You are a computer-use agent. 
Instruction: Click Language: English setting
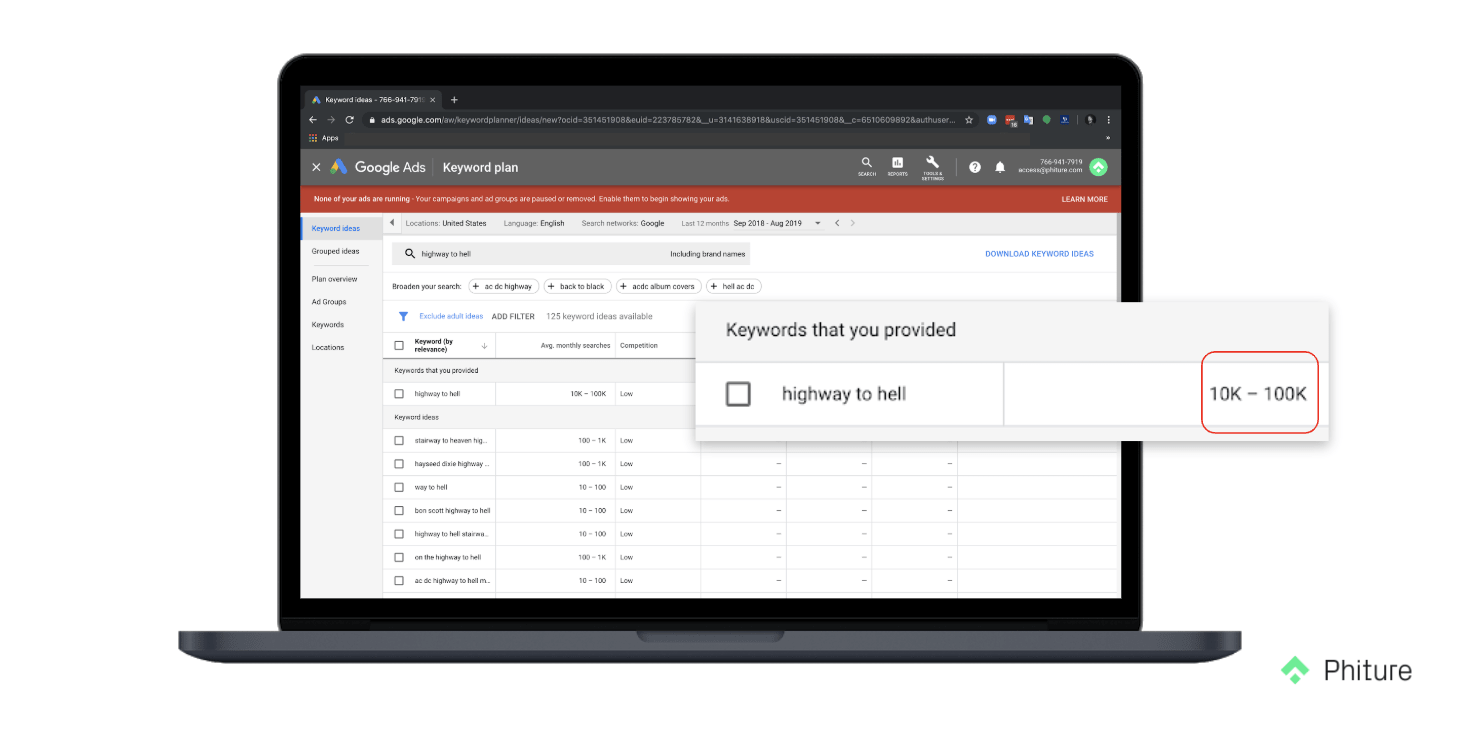pos(534,223)
